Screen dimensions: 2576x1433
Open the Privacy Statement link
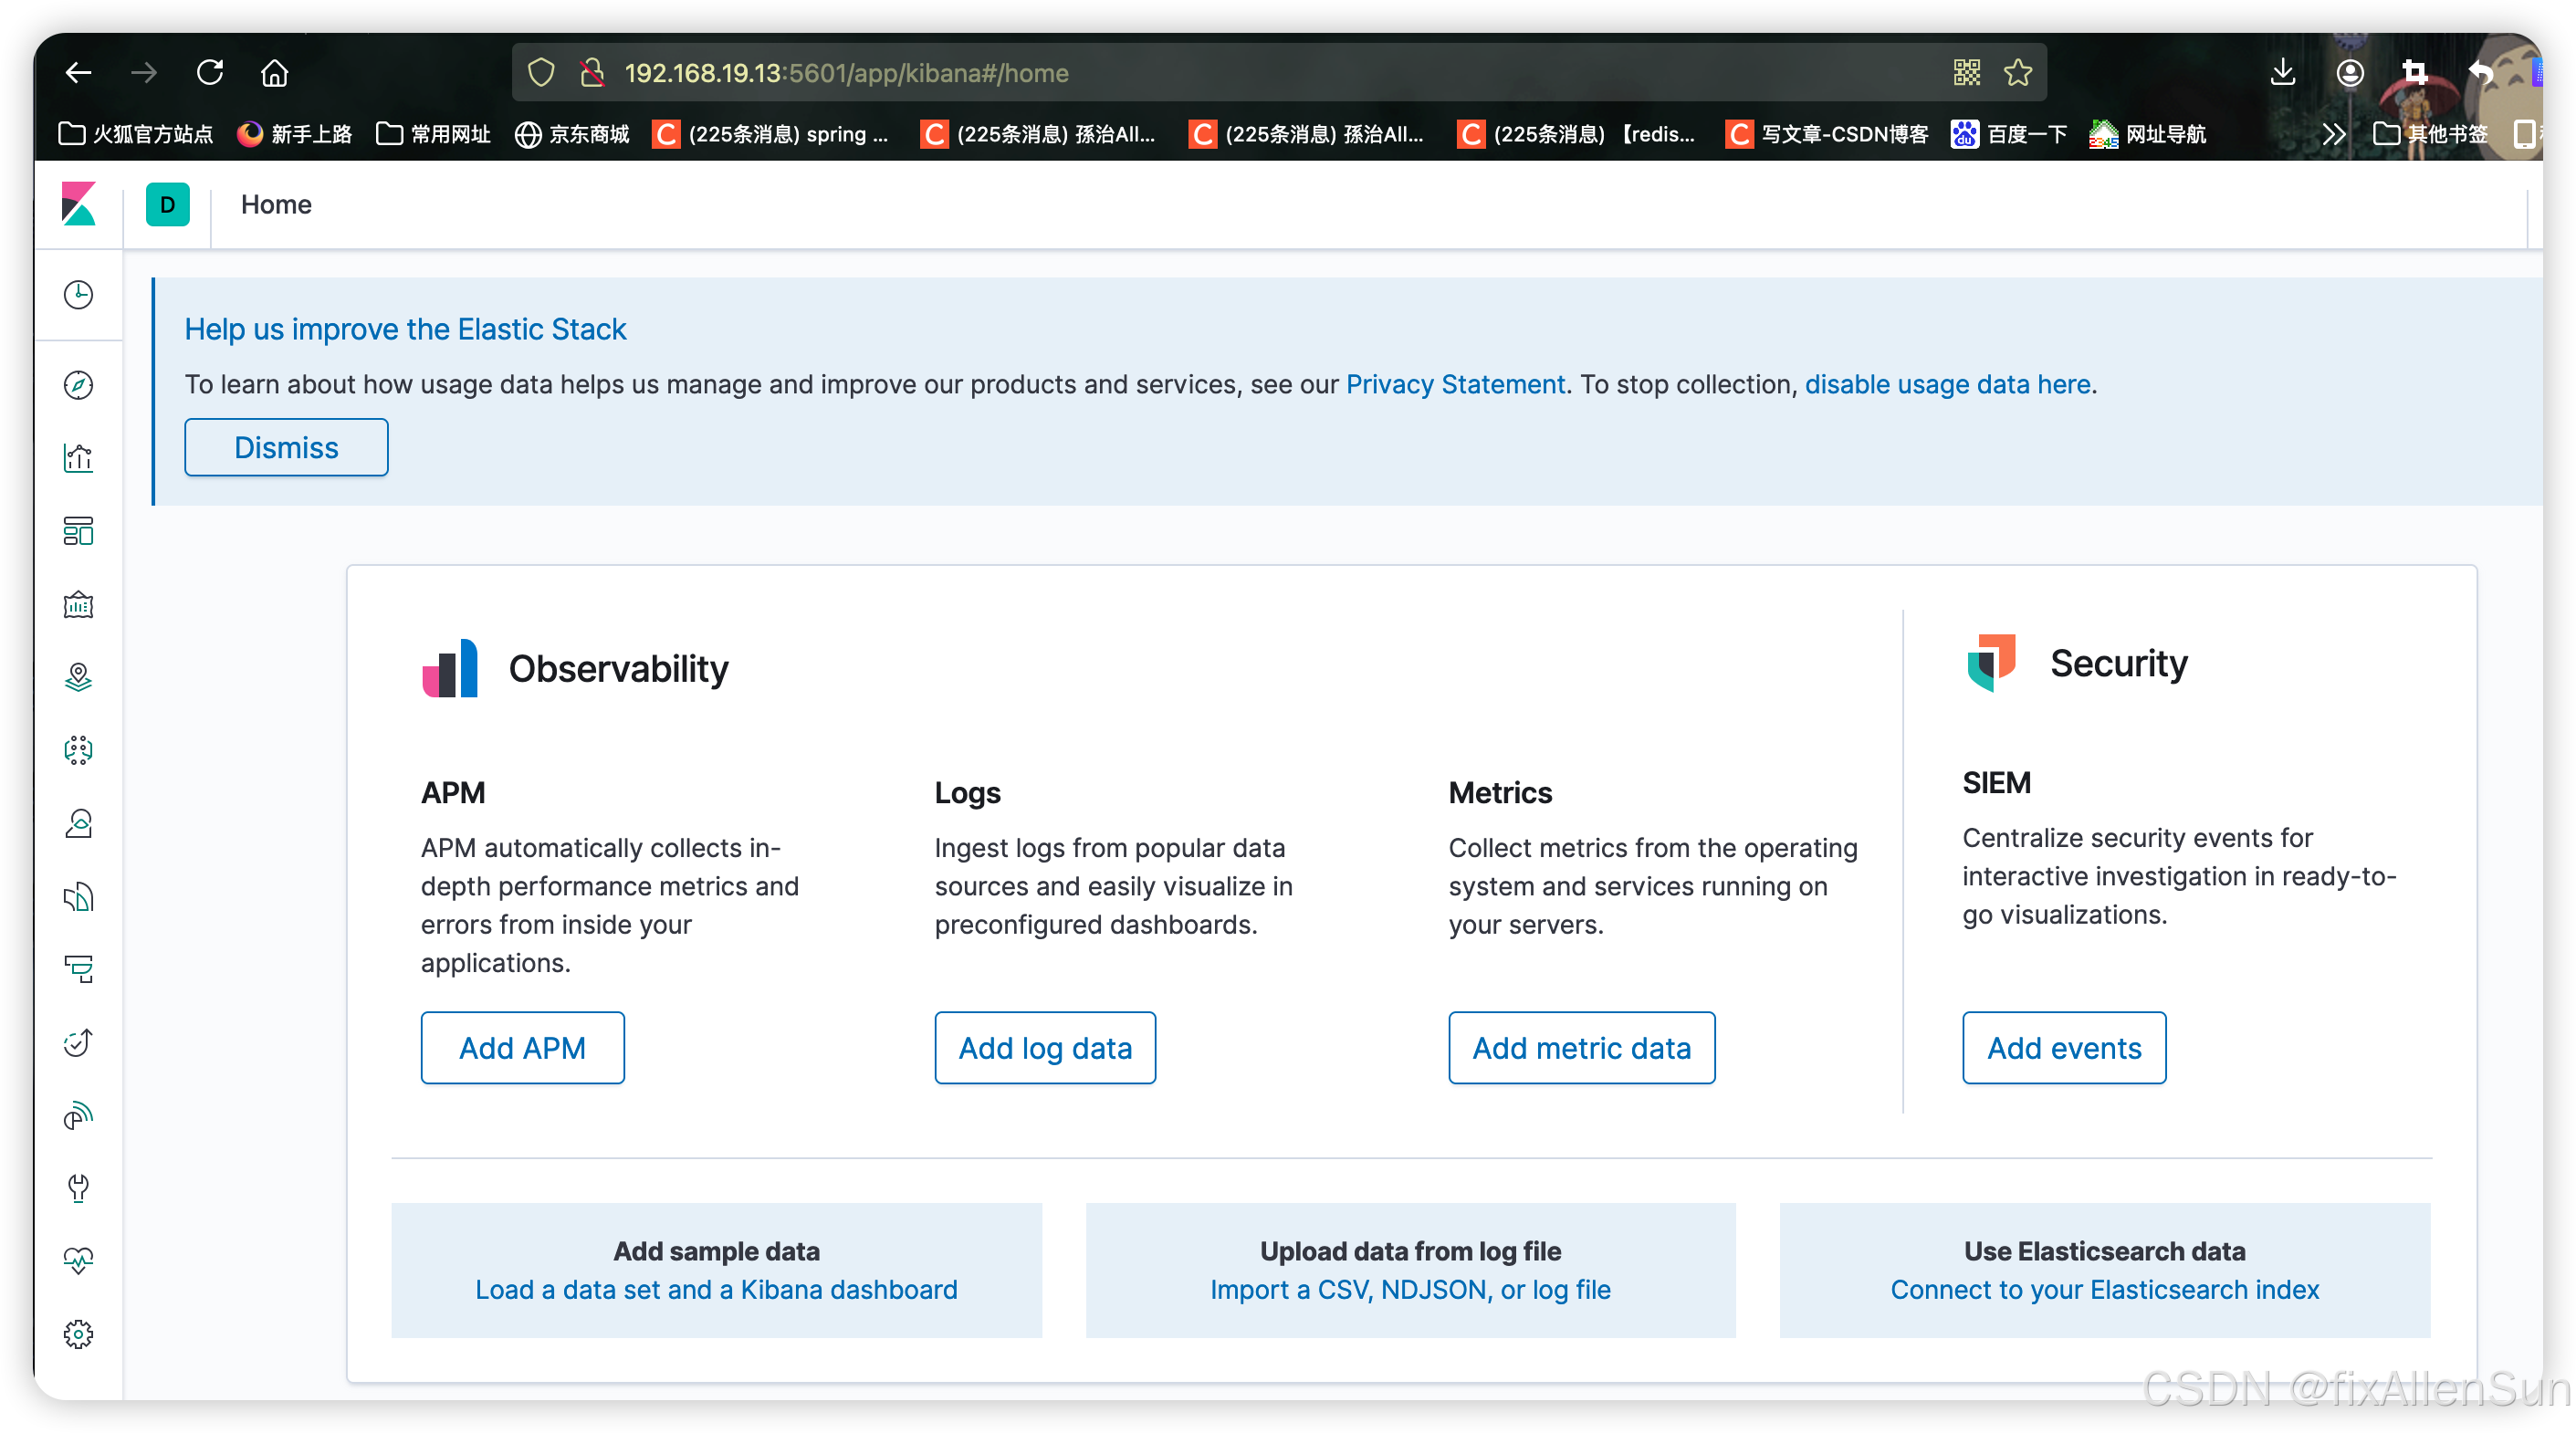[1454, 384]
